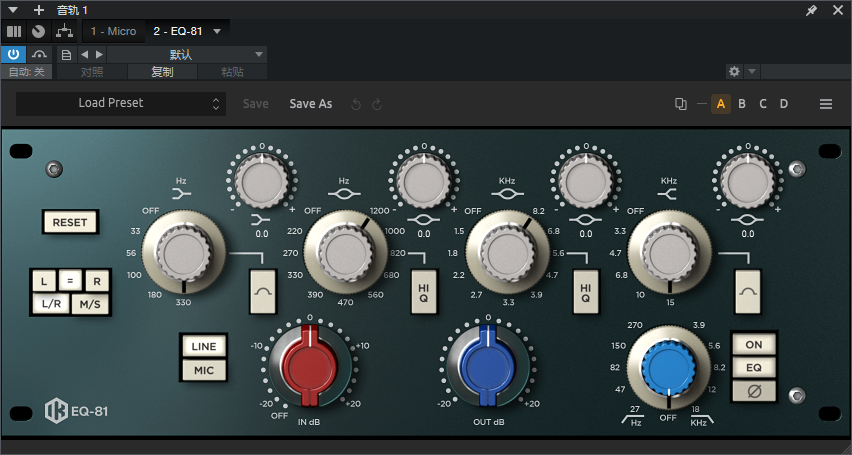Image resolution: width=852 pixels, height=455 pixels.
Task: Select snapshot D
Action: pyautogui.click(x=784, y=104)
